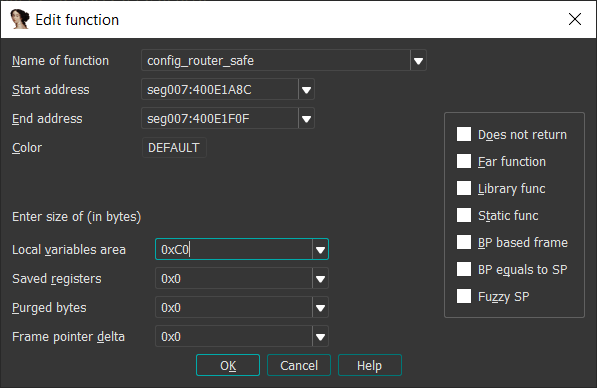Open the DEFAULT color picker

pos(174,147)
